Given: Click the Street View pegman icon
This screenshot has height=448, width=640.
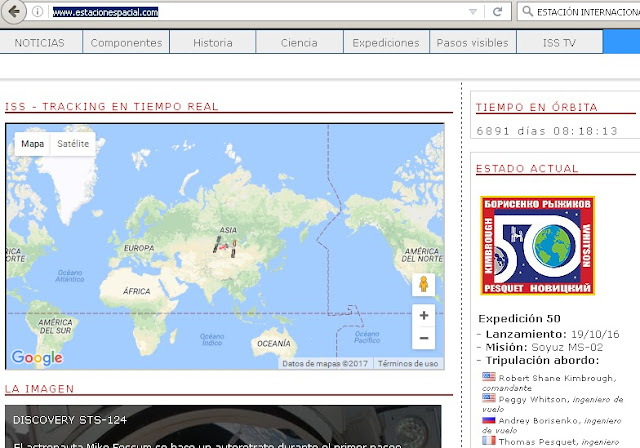Looking at the screenshot, I should click(424, 284).
